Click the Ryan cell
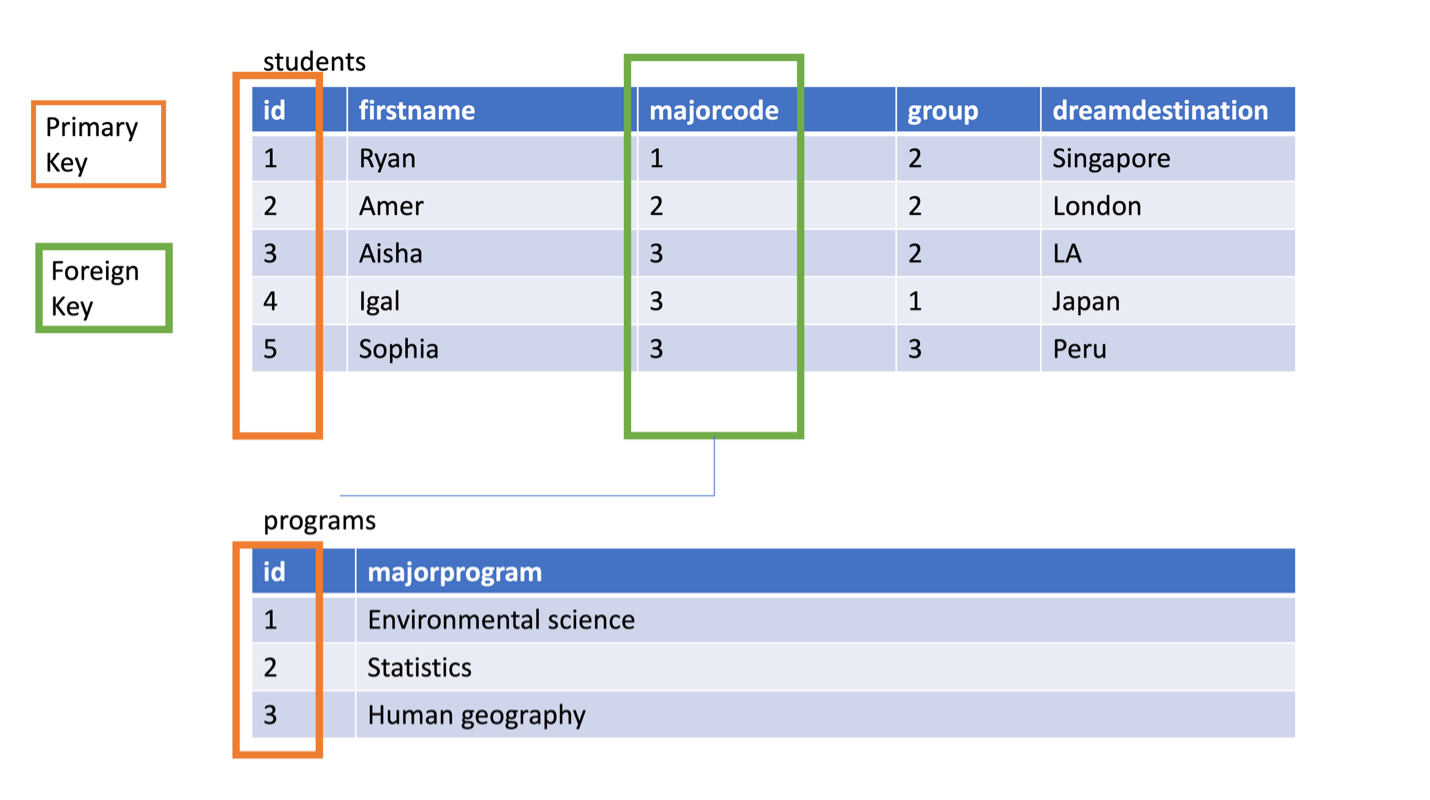 pos(492,158)
